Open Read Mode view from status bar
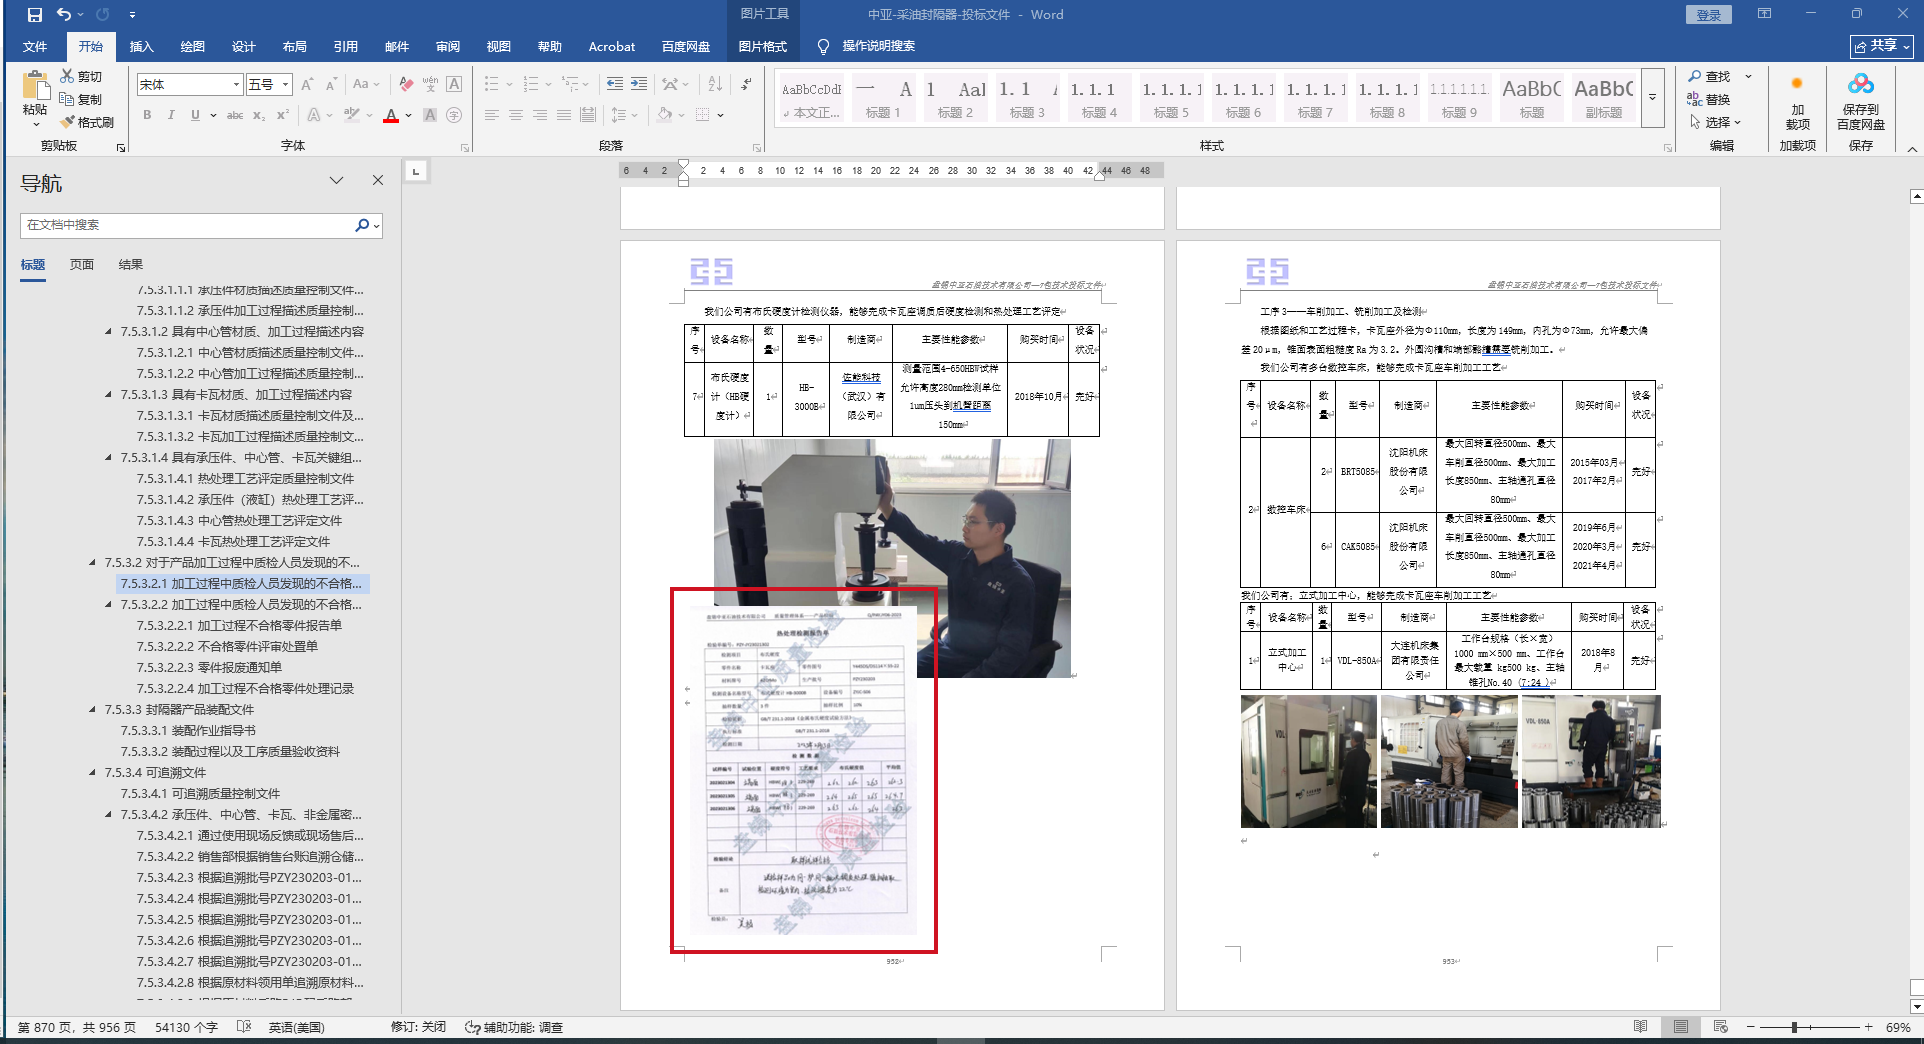The height and width of the screenshot is (1044, 1924). click(x=1640, y=1027)
